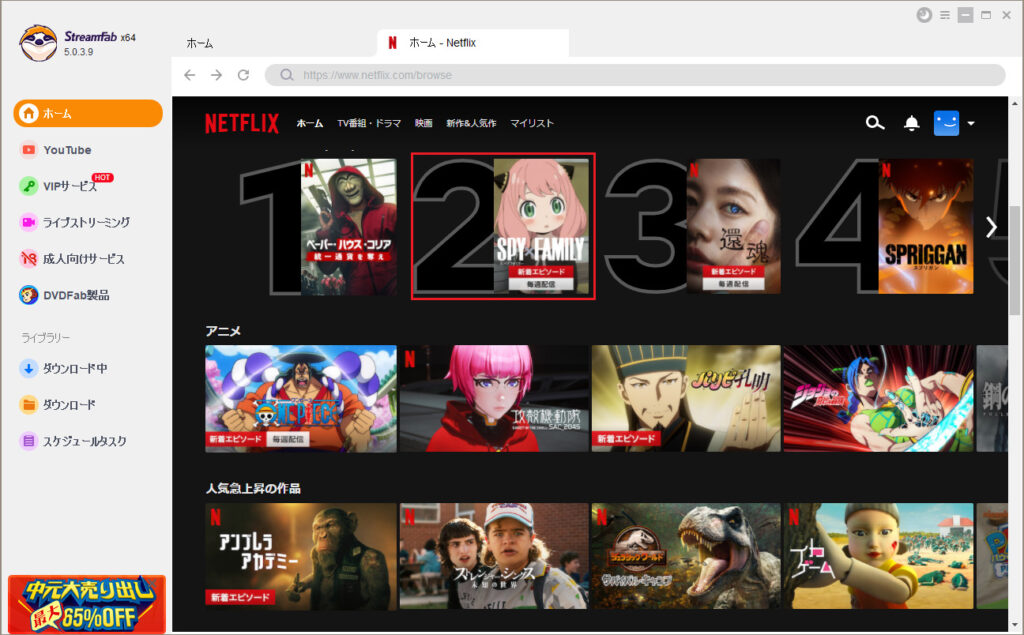Open Netflix search

pos(875,123)
